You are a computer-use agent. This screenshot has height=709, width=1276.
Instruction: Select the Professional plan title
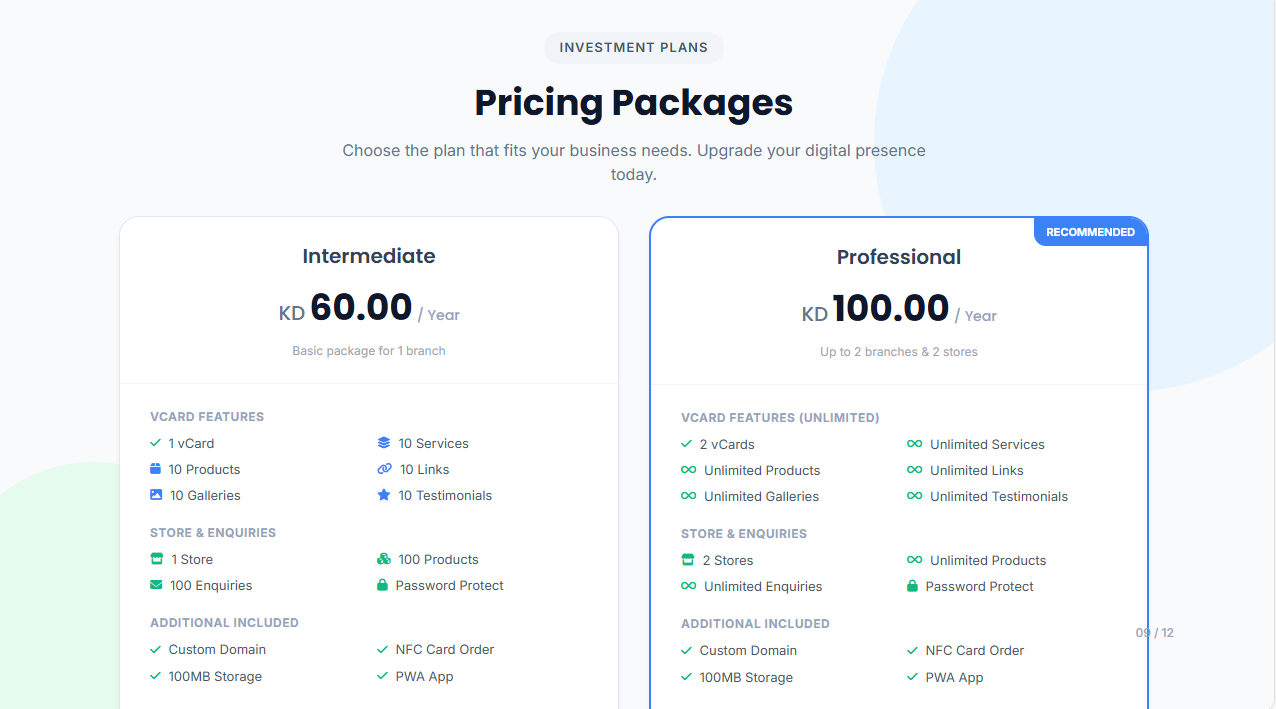pos(899,257)
